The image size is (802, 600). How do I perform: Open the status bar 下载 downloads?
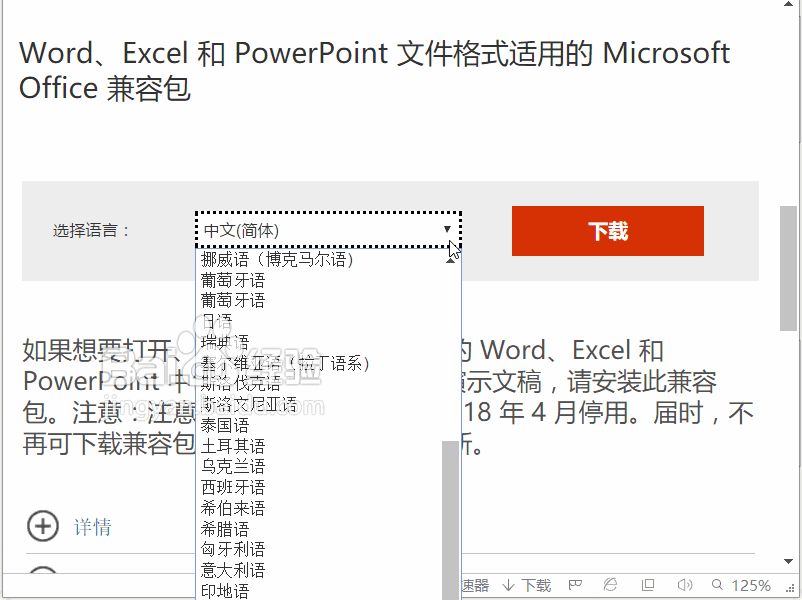[x=526, y=585]
